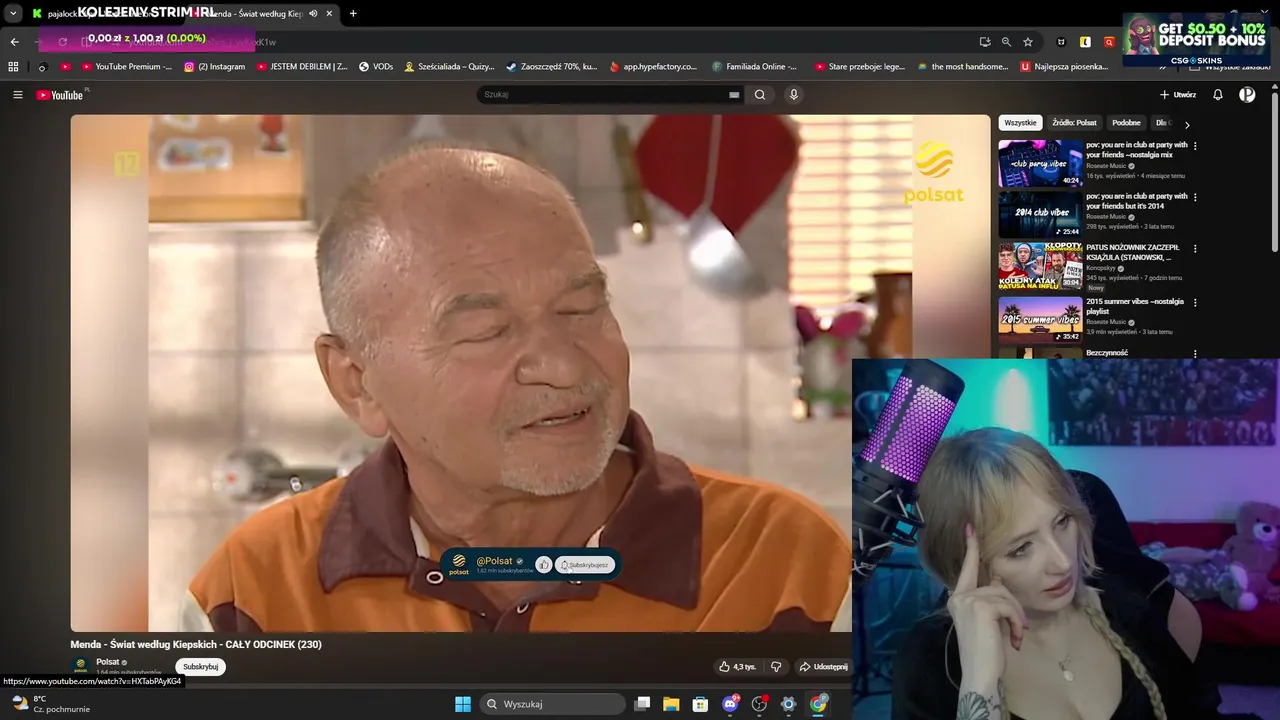Open the Windows Start menu
Image resolution: width=1280 pixels, height=720 pixels.
click(463, 704)
